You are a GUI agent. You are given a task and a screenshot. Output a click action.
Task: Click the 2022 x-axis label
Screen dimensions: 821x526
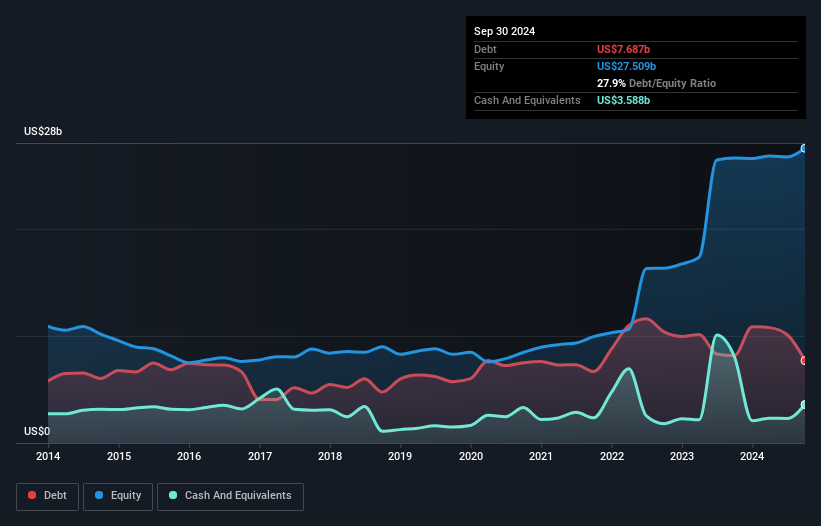tap(612, 456)
